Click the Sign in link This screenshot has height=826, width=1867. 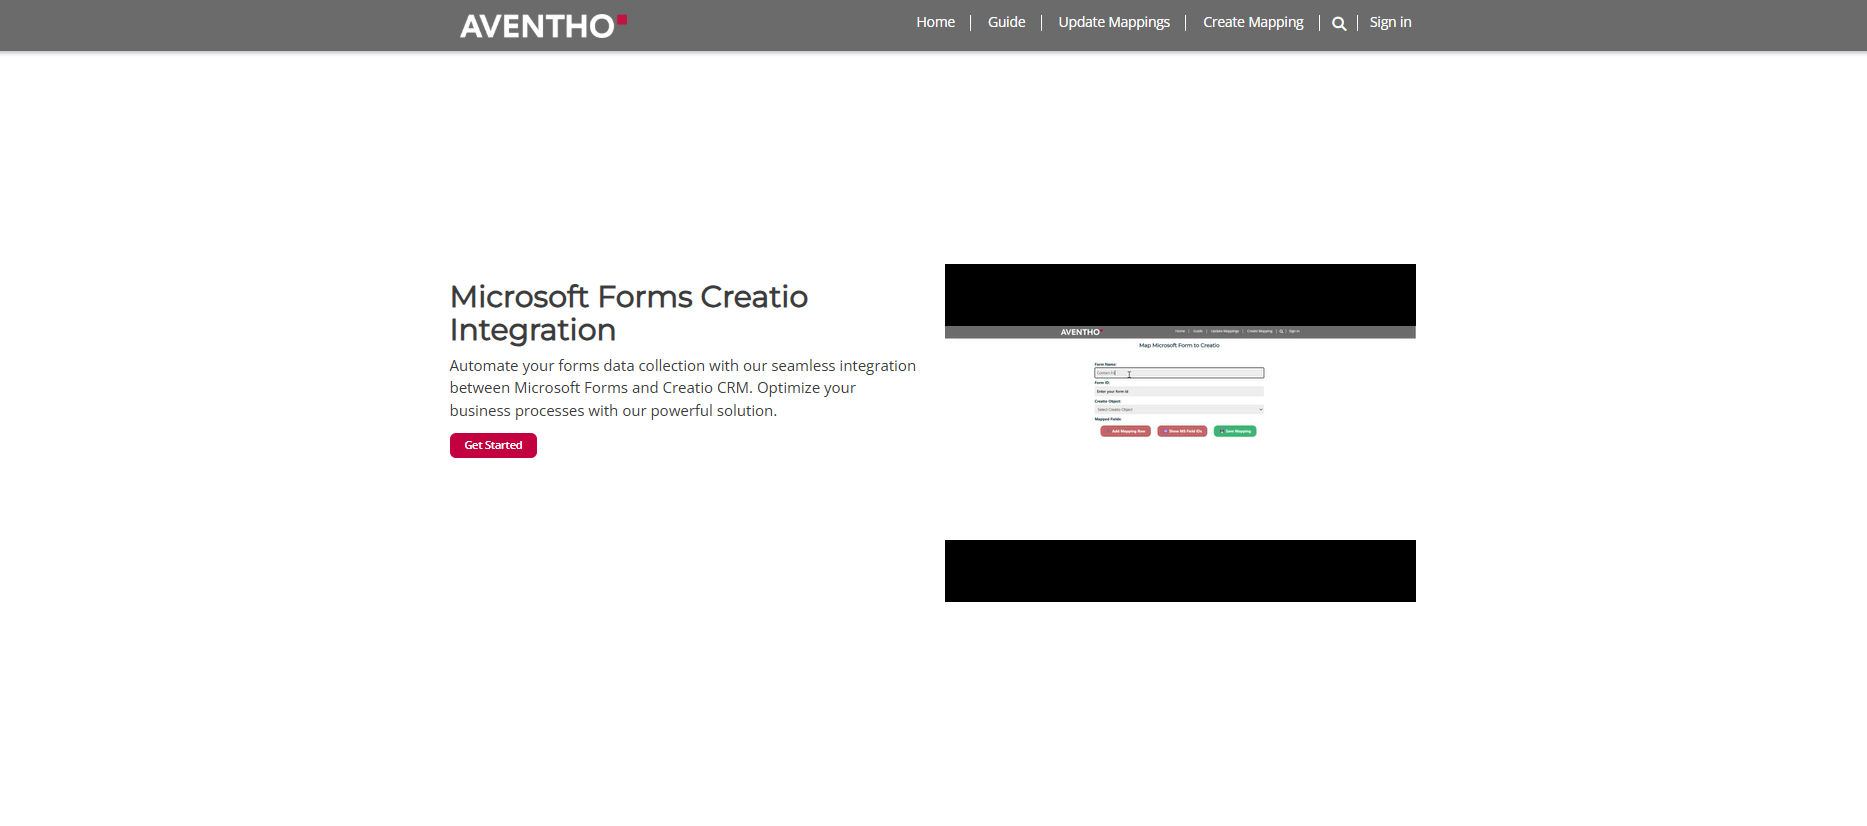1390,22
